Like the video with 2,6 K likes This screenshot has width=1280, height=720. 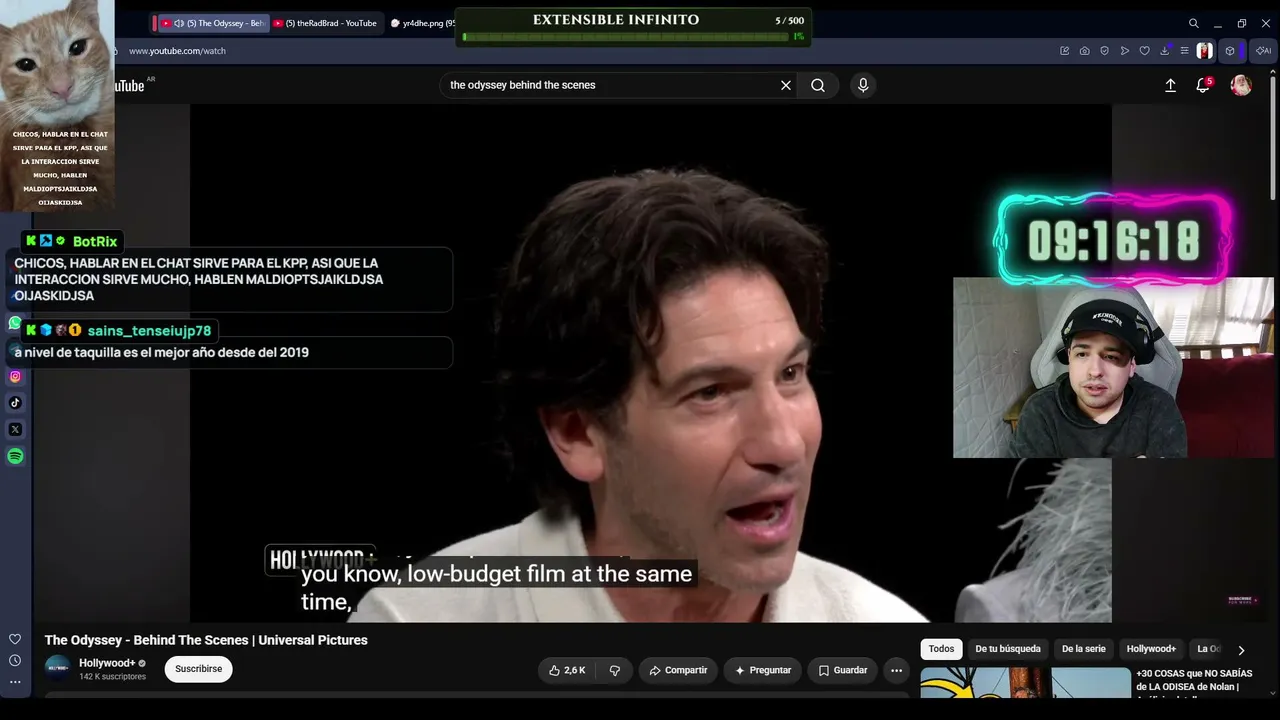click(567, 670)
